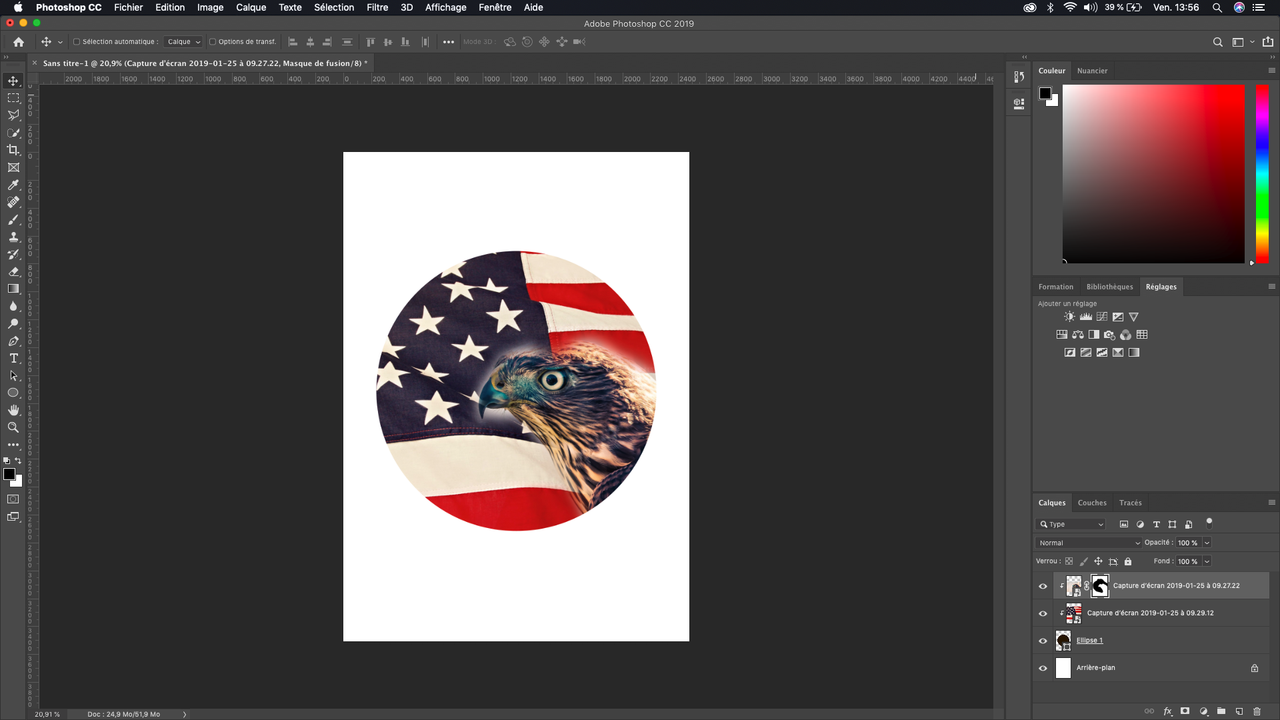Click the add layer style fx icon
1280x720 pixels.
pyautogui.click(x=1168, y=711)
